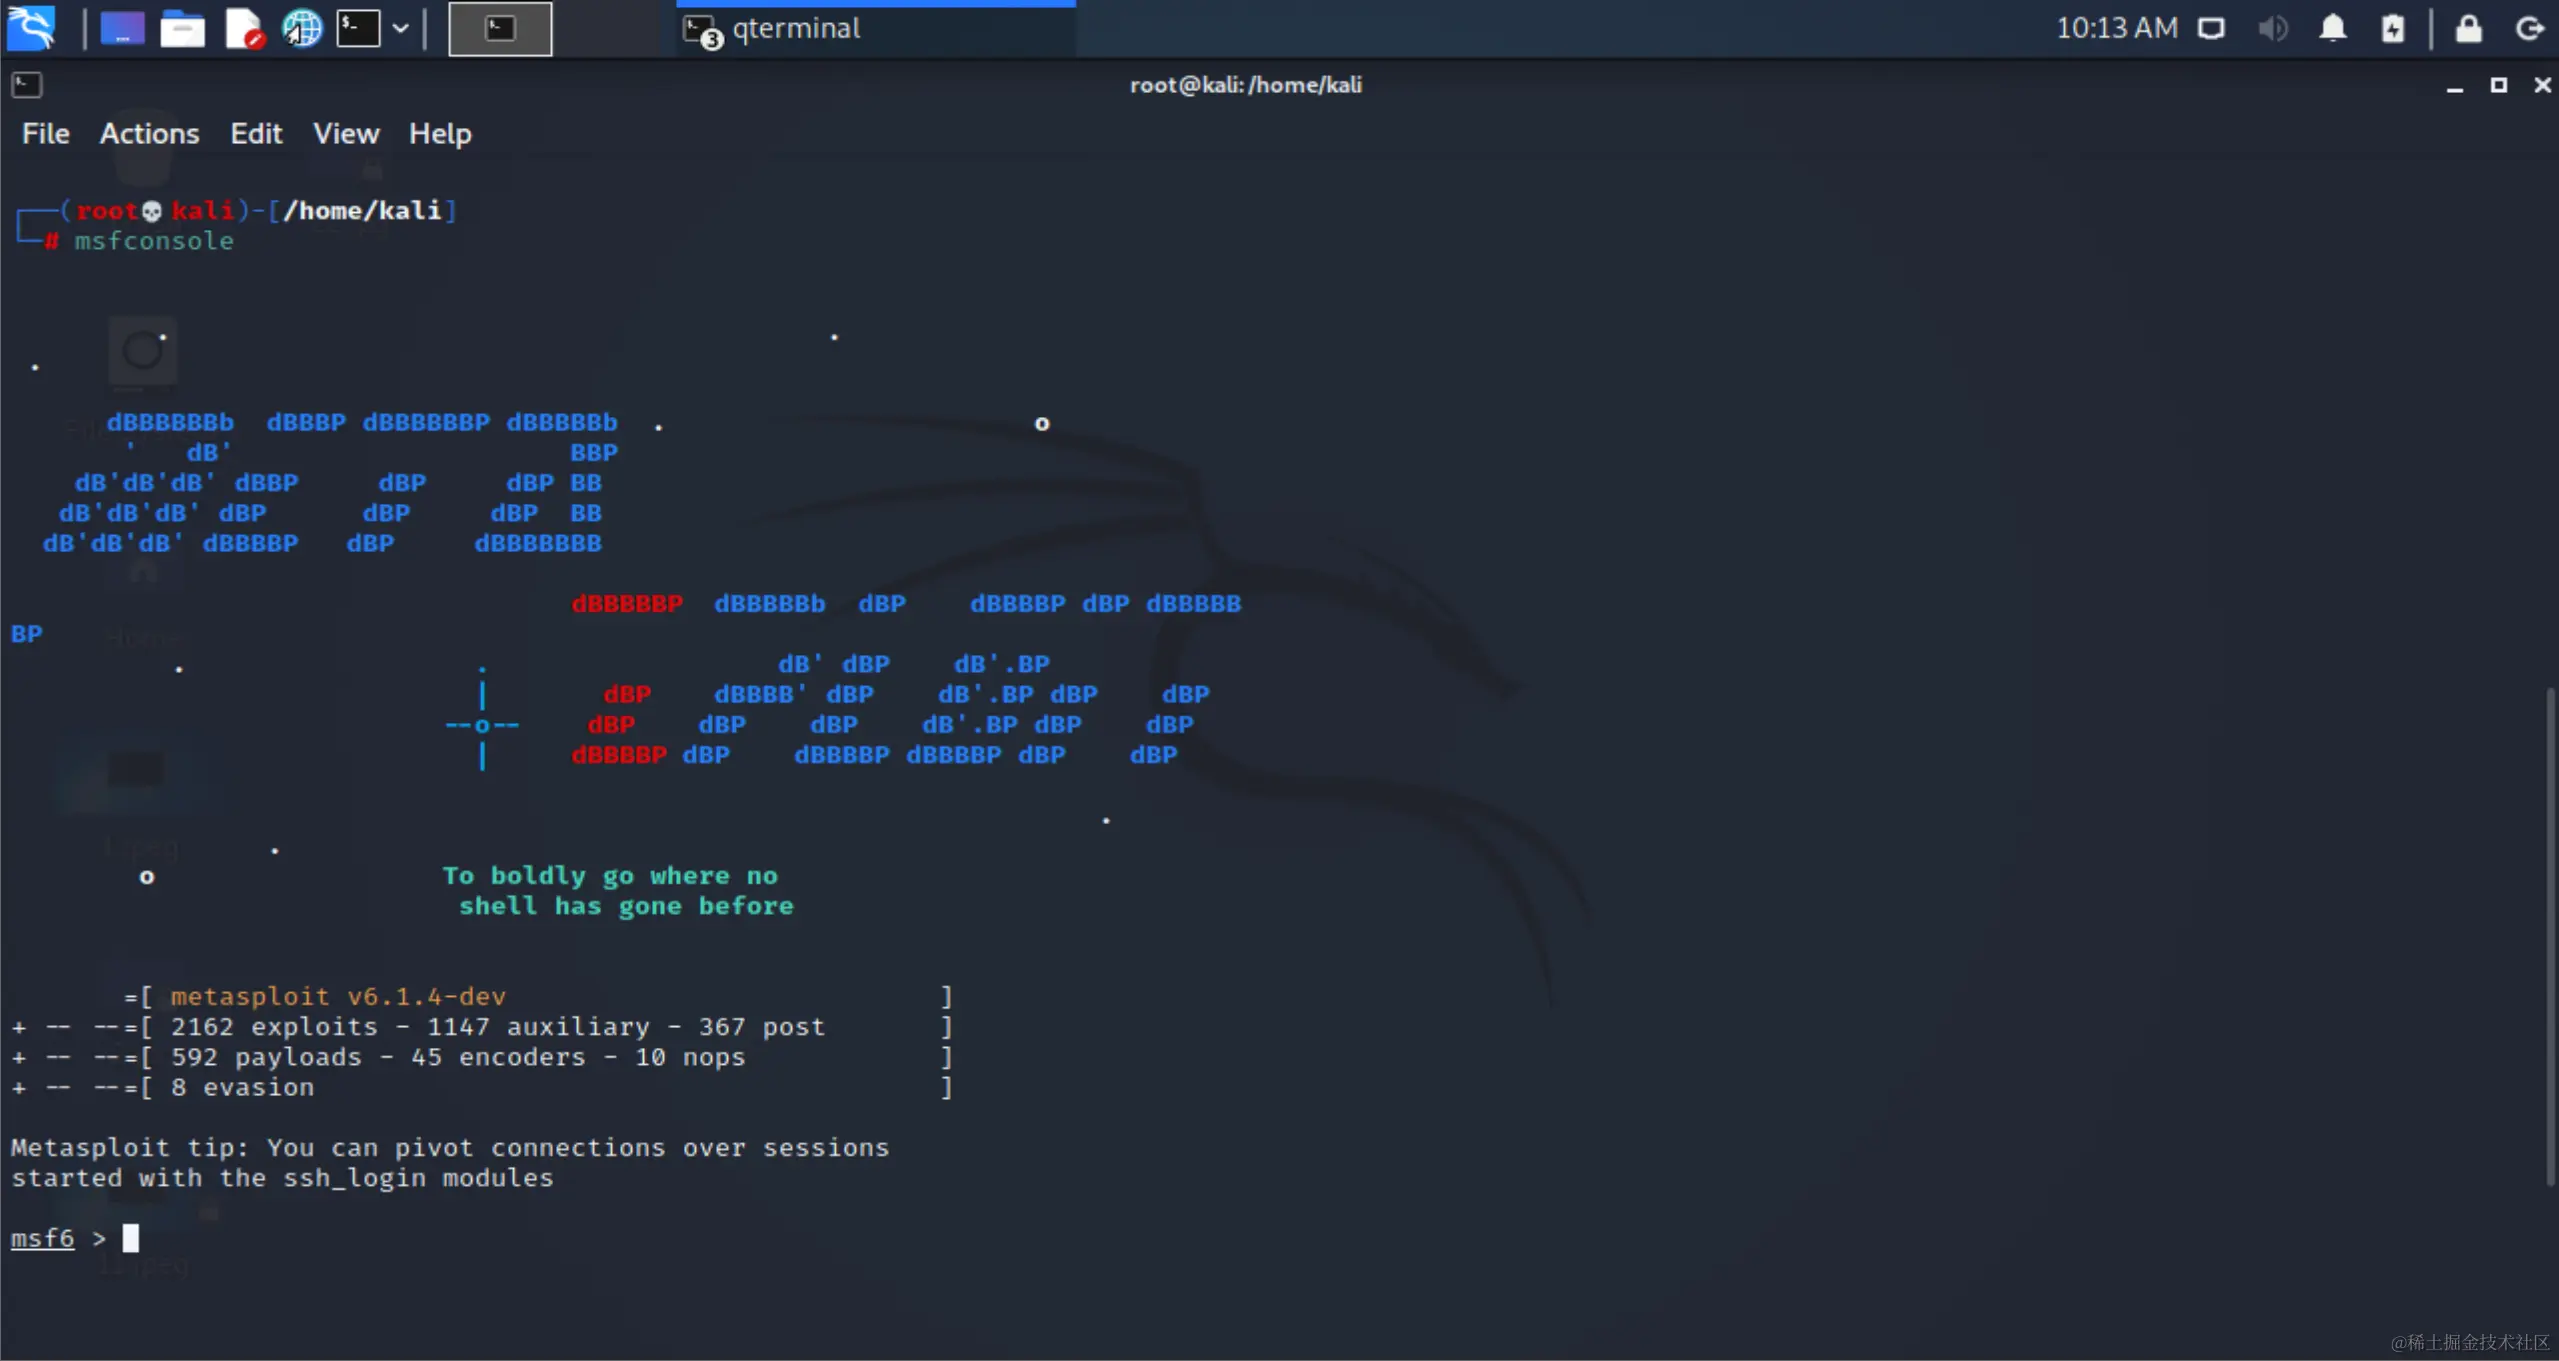Open the Kali dragon applications menu
Viewport: 2559px width, 1361px height.
[32, 28]
